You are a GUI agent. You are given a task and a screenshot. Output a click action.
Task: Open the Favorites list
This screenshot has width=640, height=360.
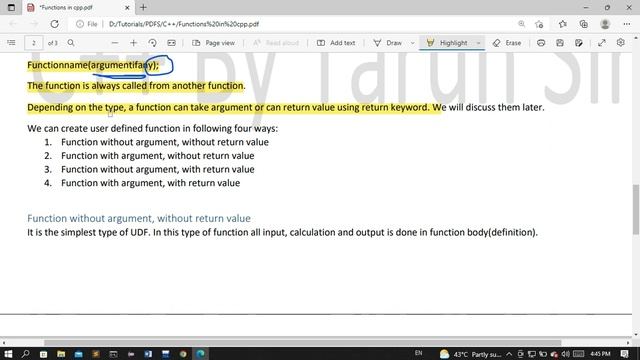[x=562, y=24]
